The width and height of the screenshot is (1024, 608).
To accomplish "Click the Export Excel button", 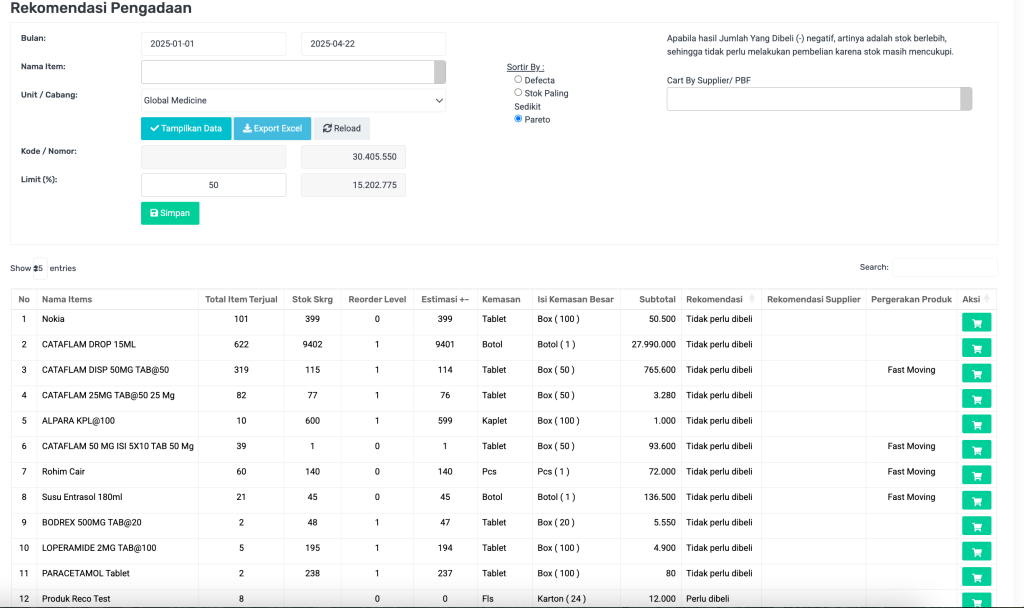I will click(x=272, y=128).
